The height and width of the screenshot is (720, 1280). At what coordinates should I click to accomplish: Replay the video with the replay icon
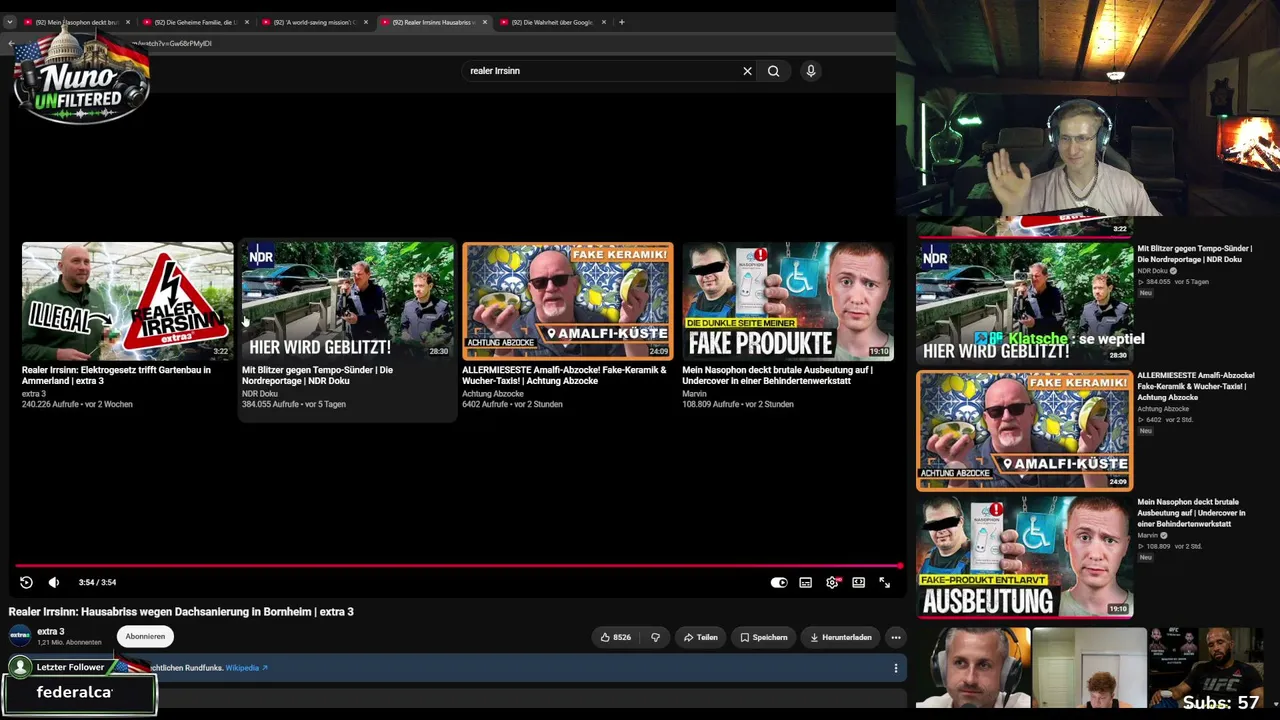pyautogui.click(x=26, y=582)
